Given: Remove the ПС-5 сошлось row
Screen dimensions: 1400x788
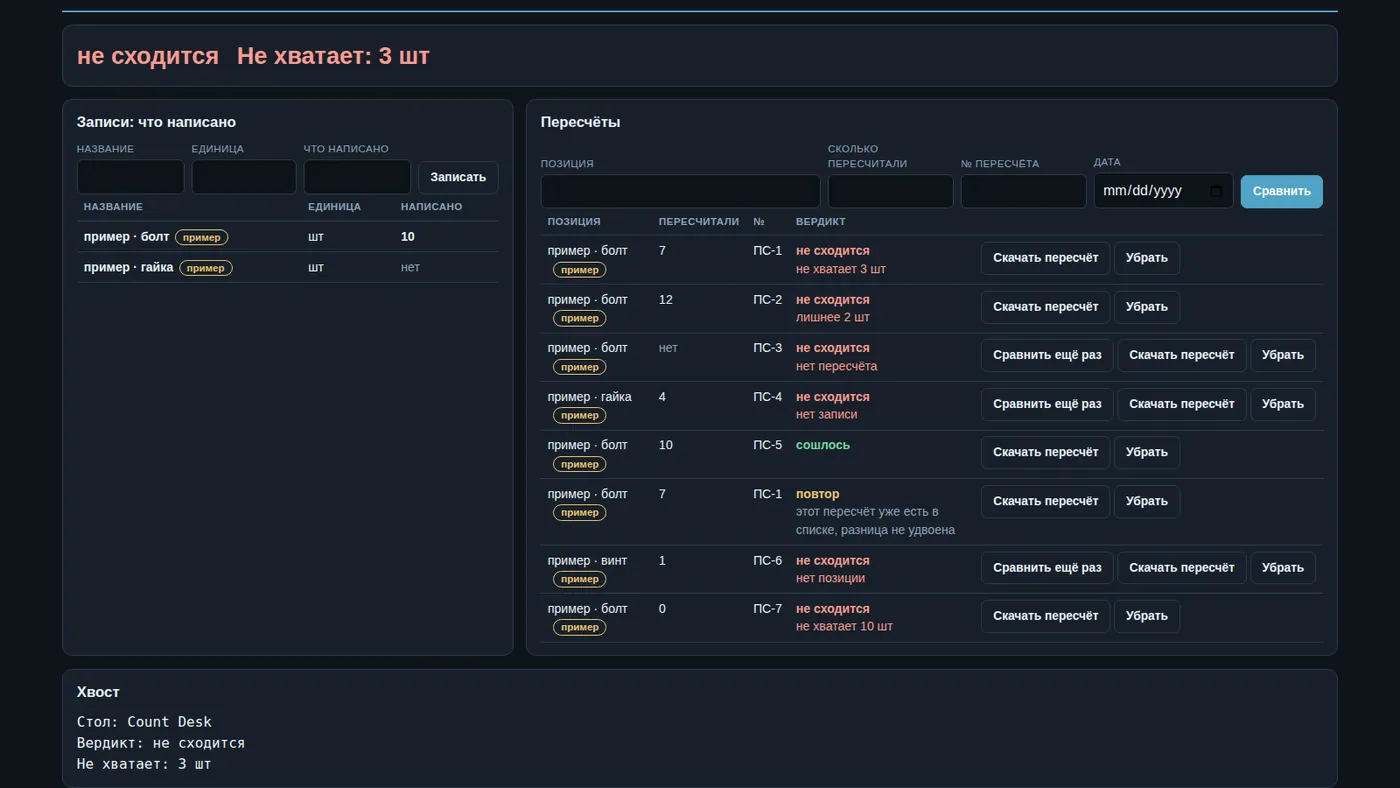Looking at the screenshot, I should (x=1146, y=452).
